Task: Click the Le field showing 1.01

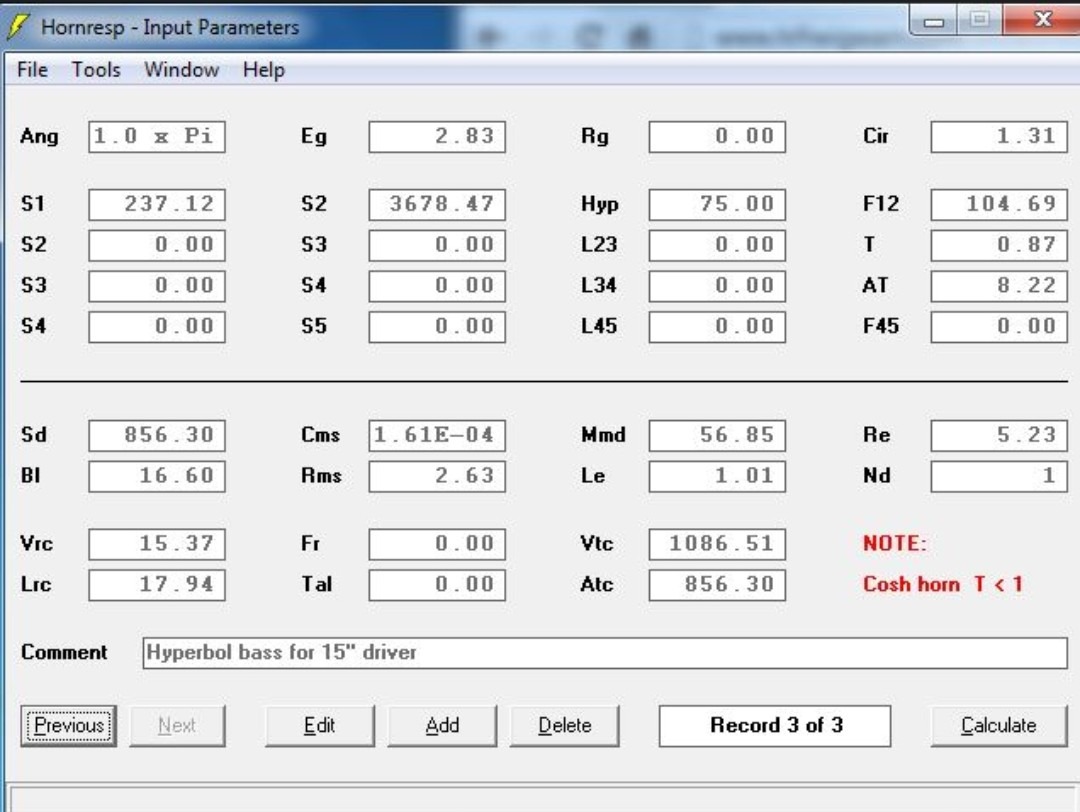Action: tap(717, 476)
